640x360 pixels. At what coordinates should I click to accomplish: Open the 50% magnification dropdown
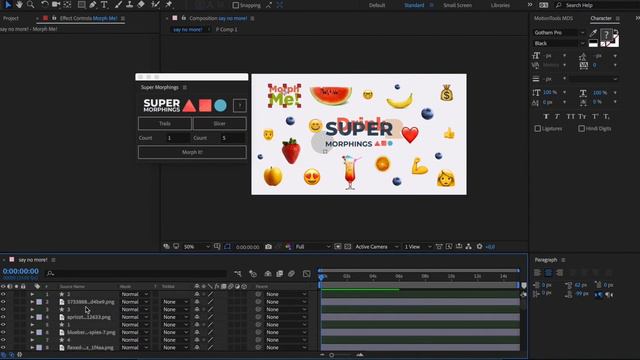click(197, 247)
